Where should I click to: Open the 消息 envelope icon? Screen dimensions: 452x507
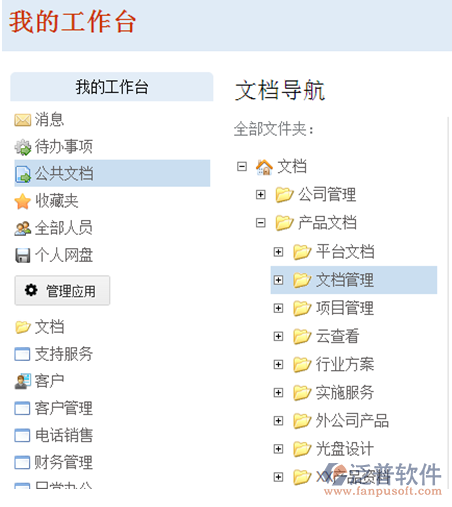[x=22, y=120]
